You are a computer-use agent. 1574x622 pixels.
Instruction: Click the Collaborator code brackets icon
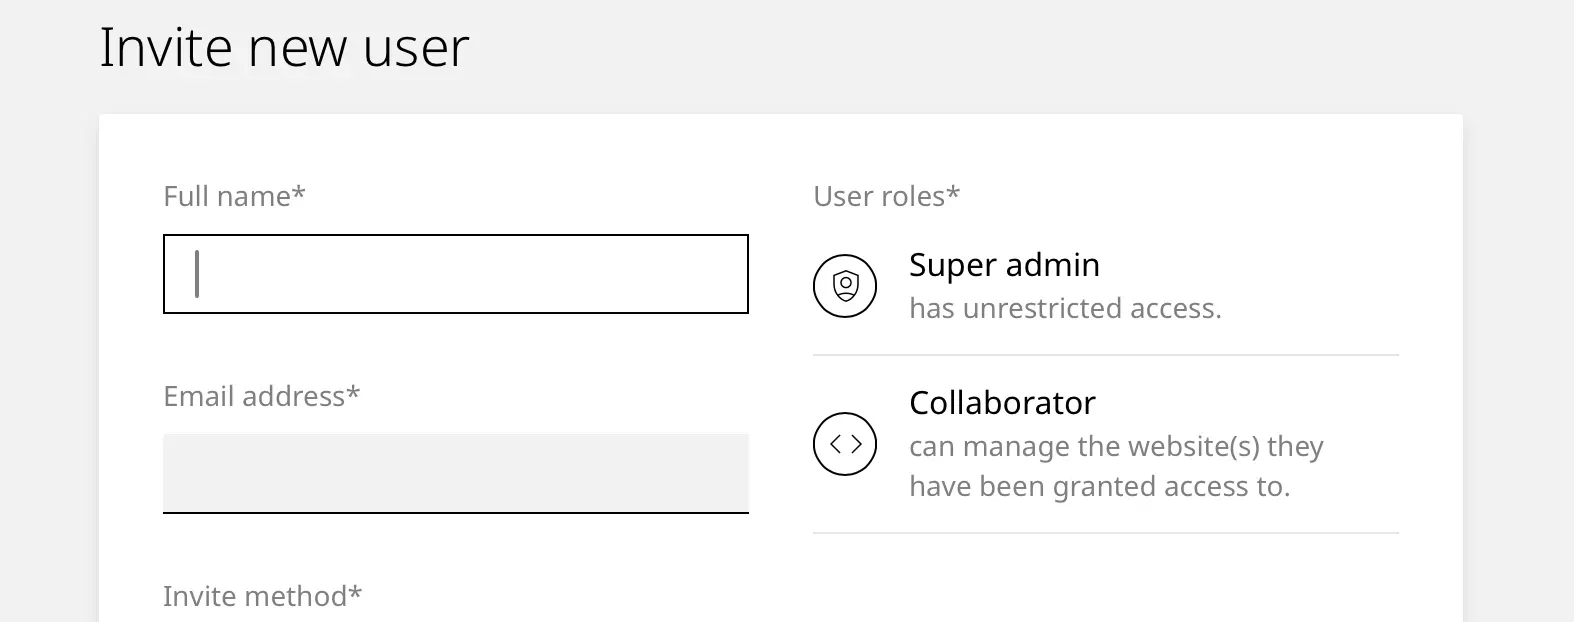[845, 444]
